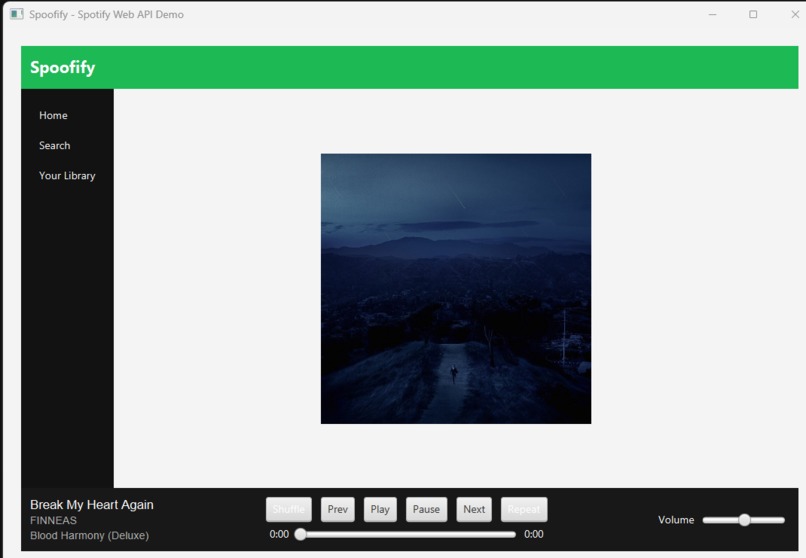This screenshot has height=558, width=806.
Task: Open the Home page in sidebar
Action: (53, 115)
